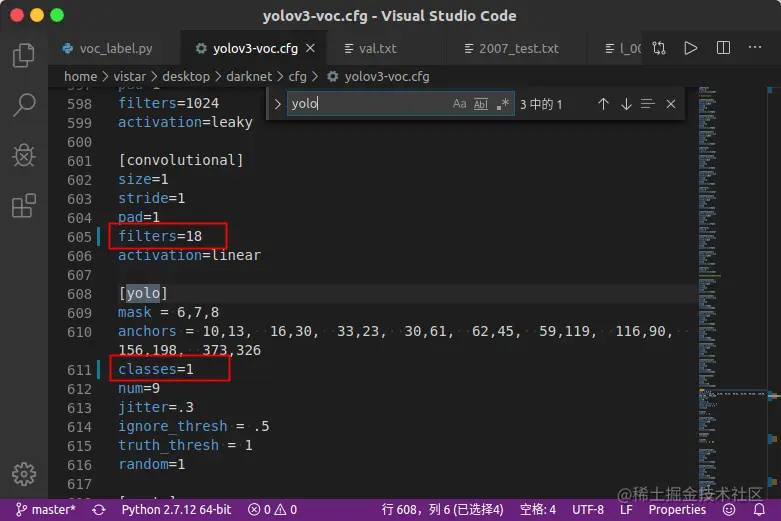Click the filters=1024 line

click(x=168, y=103)
